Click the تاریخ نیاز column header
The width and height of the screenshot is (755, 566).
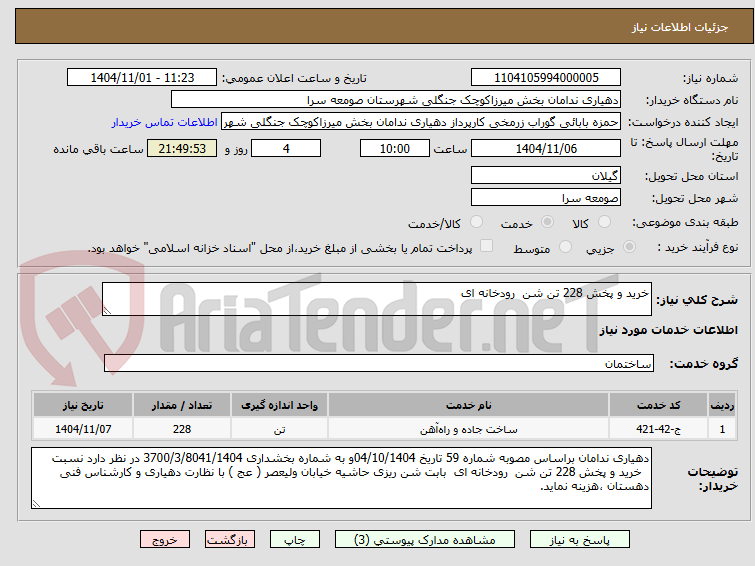click(83, 405)
